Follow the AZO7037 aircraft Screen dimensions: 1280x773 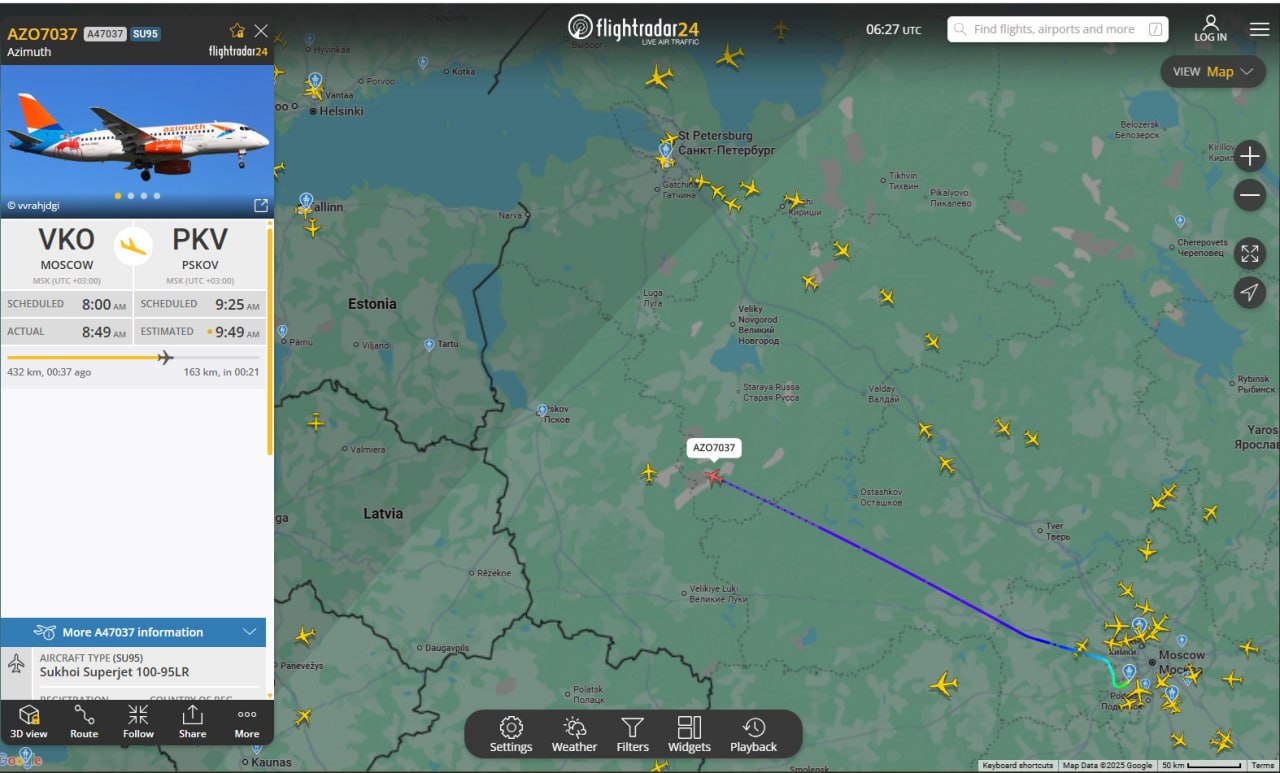coord(138,721)
